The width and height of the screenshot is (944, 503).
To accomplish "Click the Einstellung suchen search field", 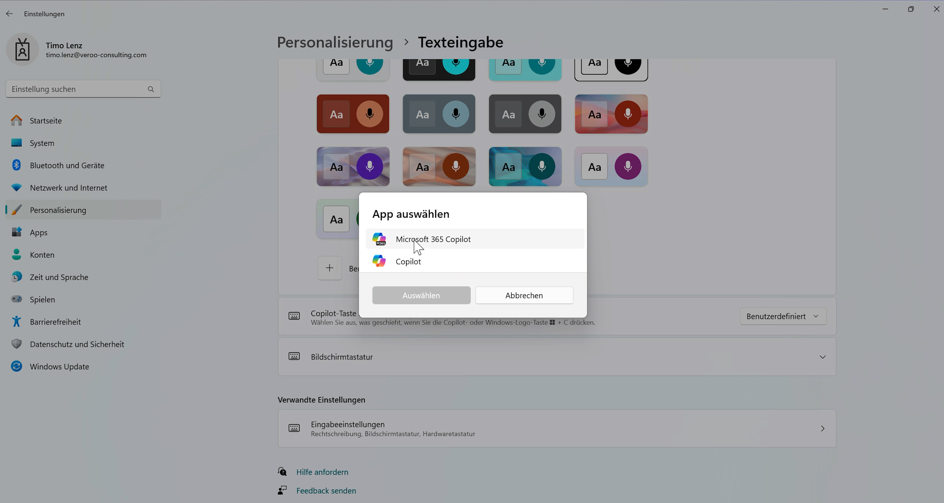I will [x=75, y=89].
